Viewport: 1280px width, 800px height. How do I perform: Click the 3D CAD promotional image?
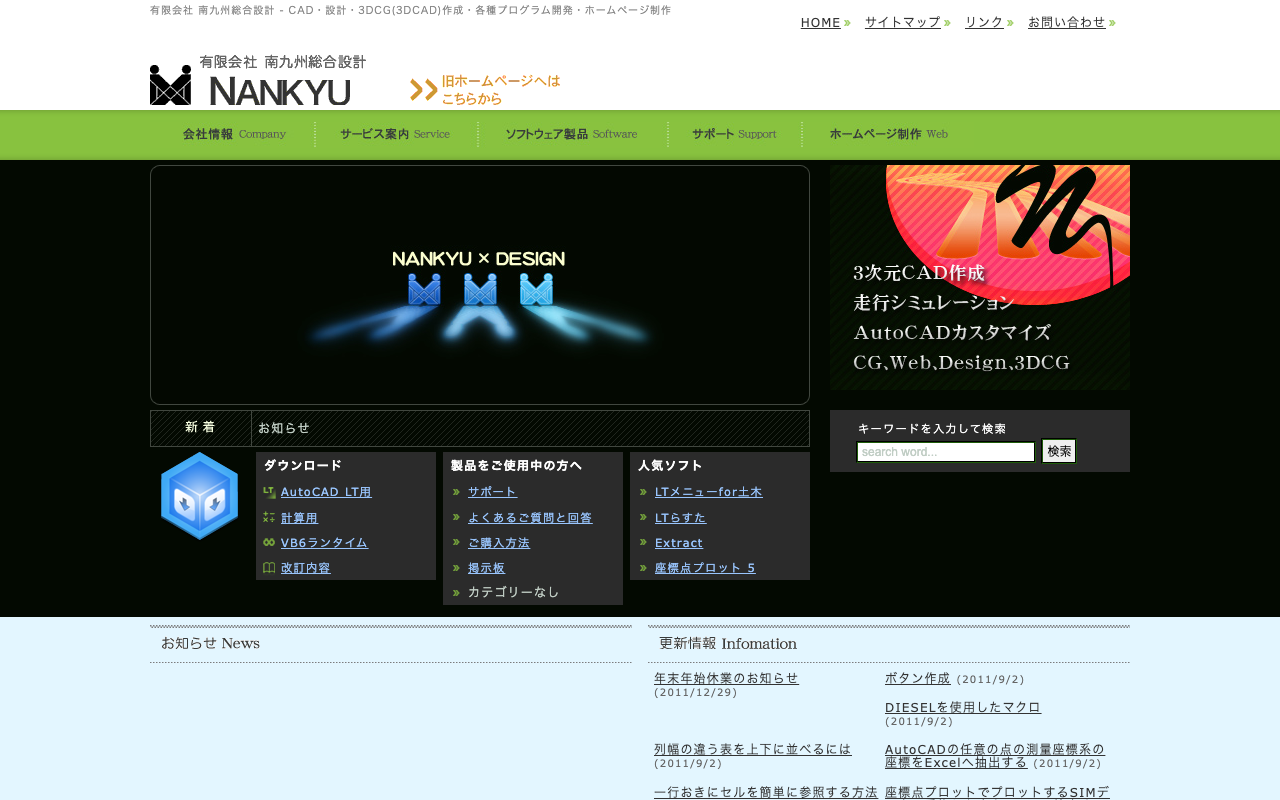pyautogui.click(x=980, y=277)
